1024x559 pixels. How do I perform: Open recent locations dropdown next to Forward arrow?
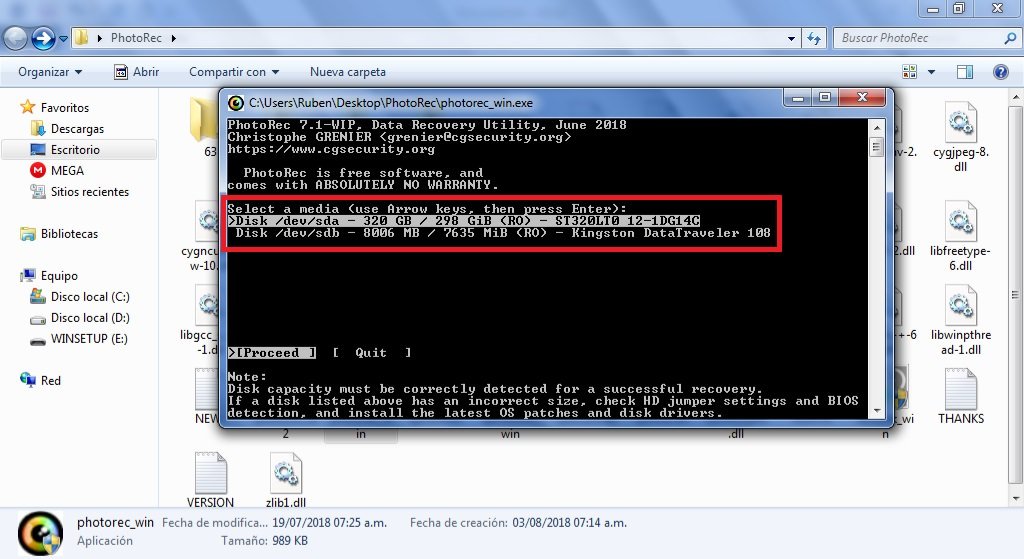(63, 39)
